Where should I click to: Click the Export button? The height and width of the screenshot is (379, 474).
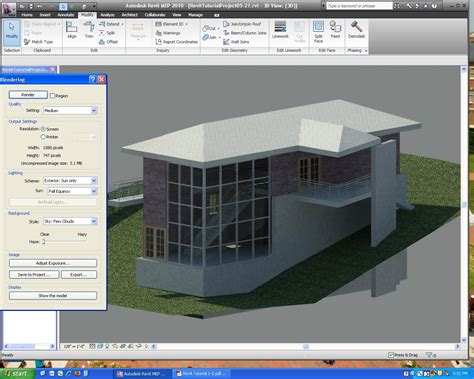[x=79, y=275]
